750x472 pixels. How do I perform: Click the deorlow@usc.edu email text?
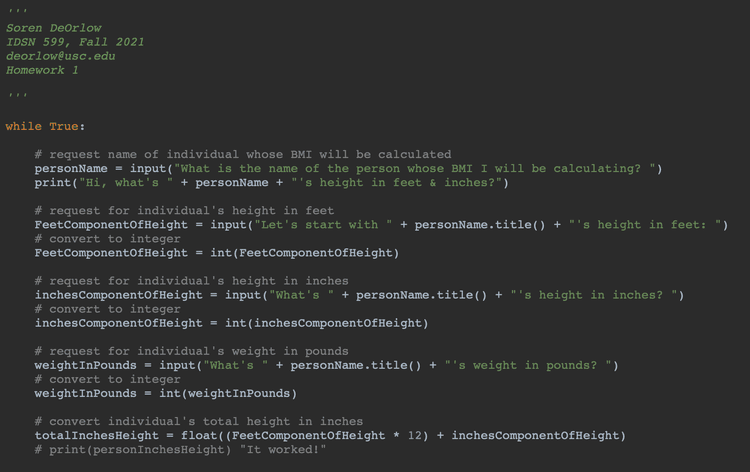[x=61, y=56]
